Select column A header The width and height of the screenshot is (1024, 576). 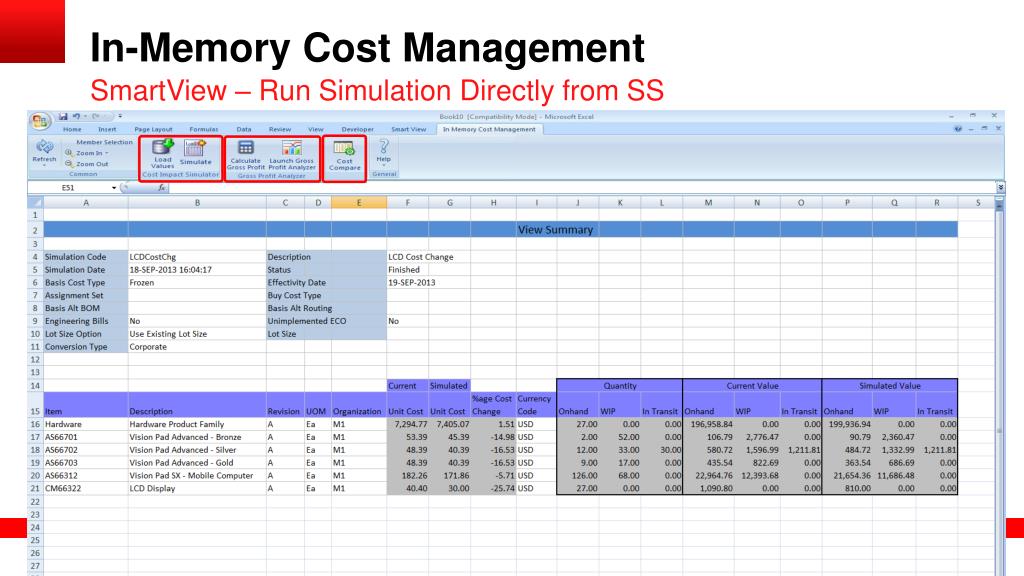86,203
